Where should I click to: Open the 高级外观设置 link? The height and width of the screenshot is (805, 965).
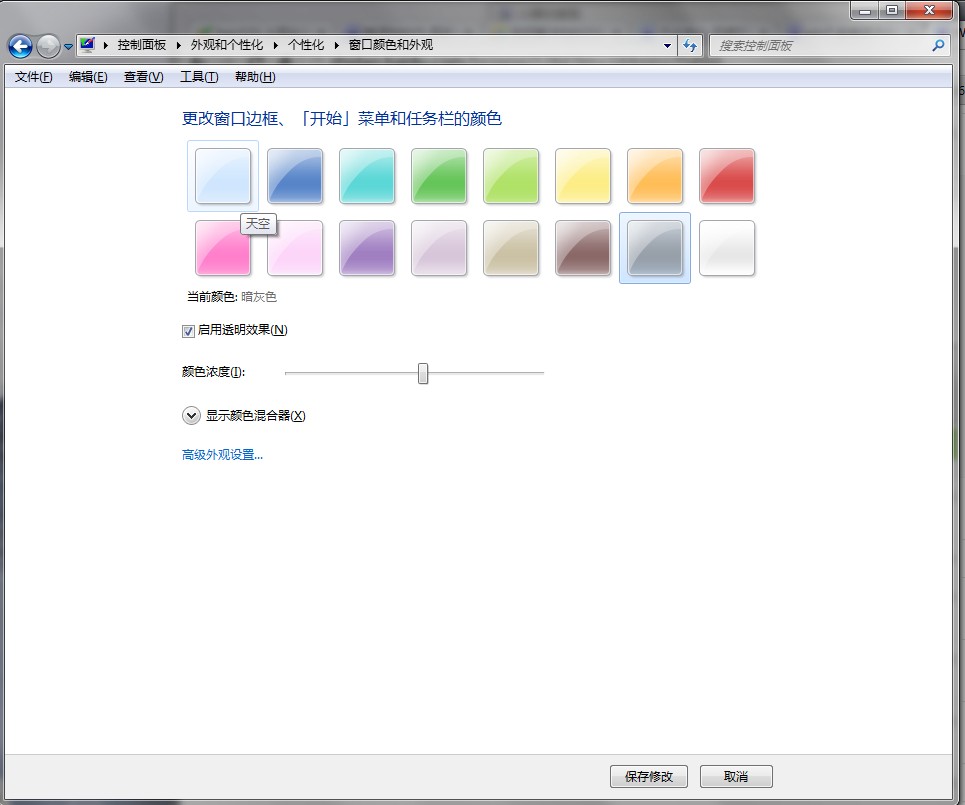(x=222, y=455)
